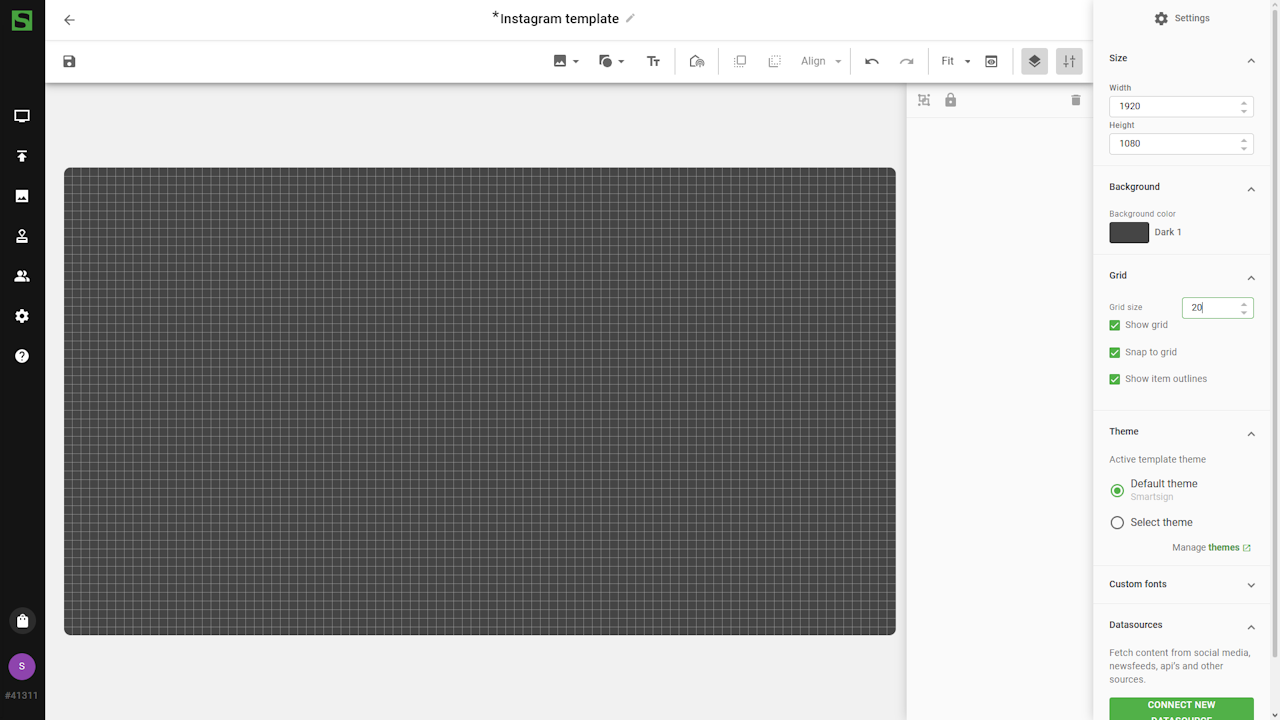The width and height of the screenshot is (1280, 720).
Task: Open the Align dropdown menu
Action: point(821,62)
